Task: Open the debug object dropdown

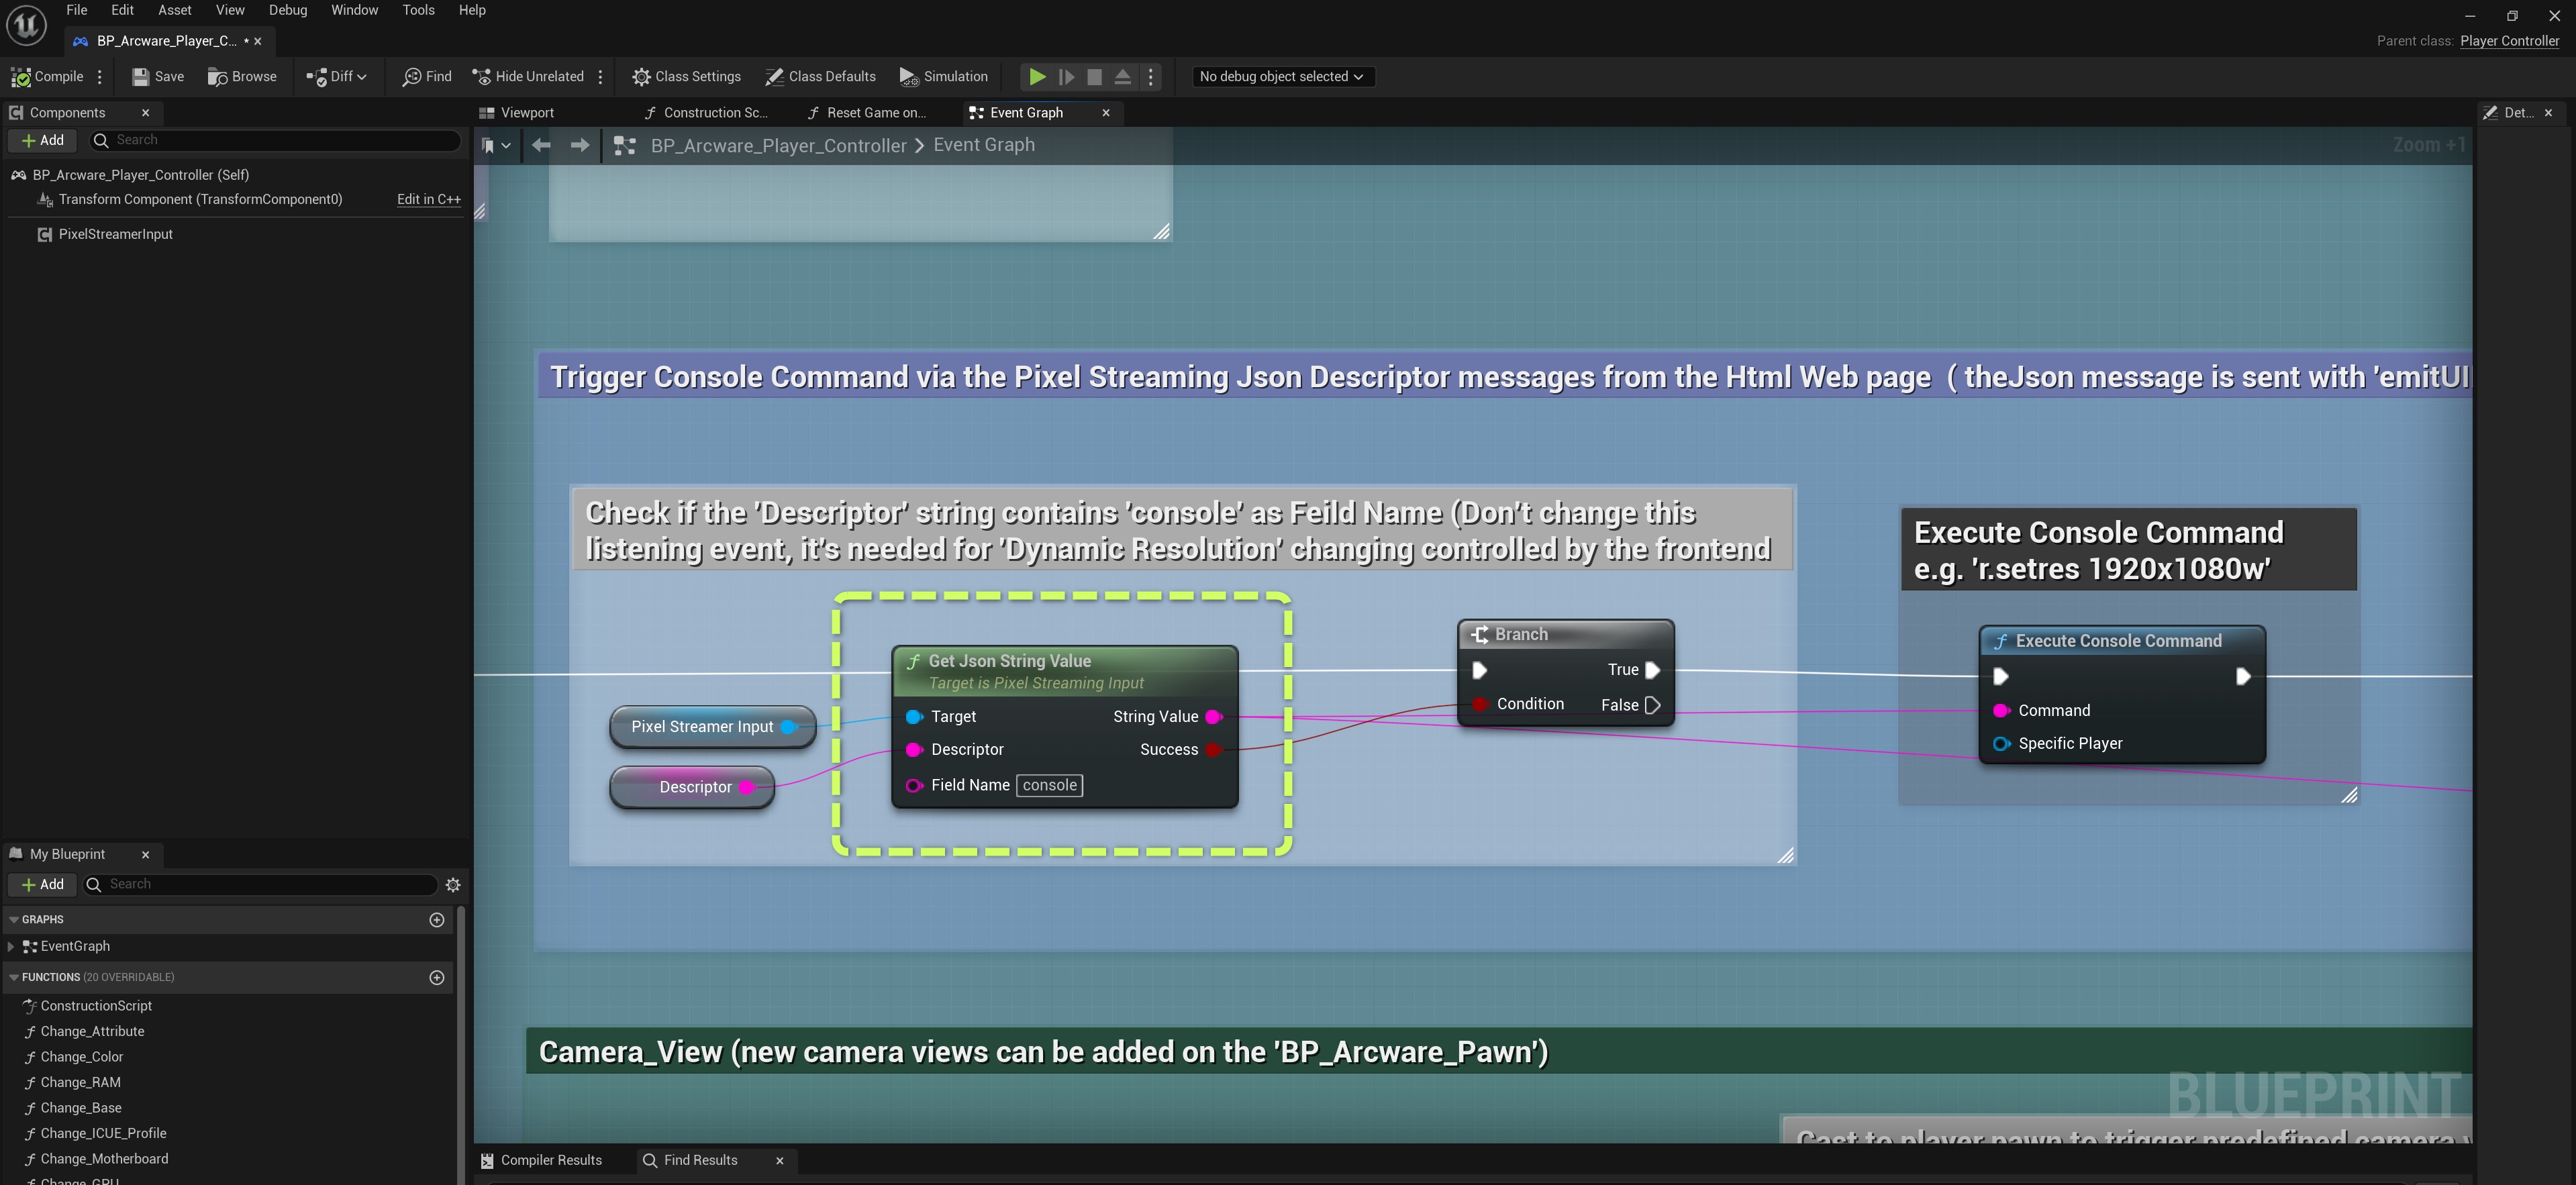Action: click(1282, 76)
